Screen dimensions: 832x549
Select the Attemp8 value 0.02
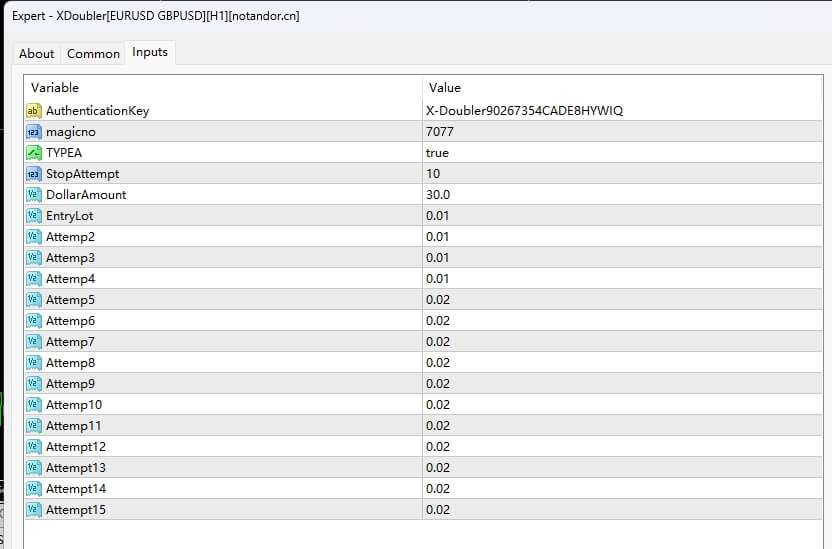tap(438, 363)
